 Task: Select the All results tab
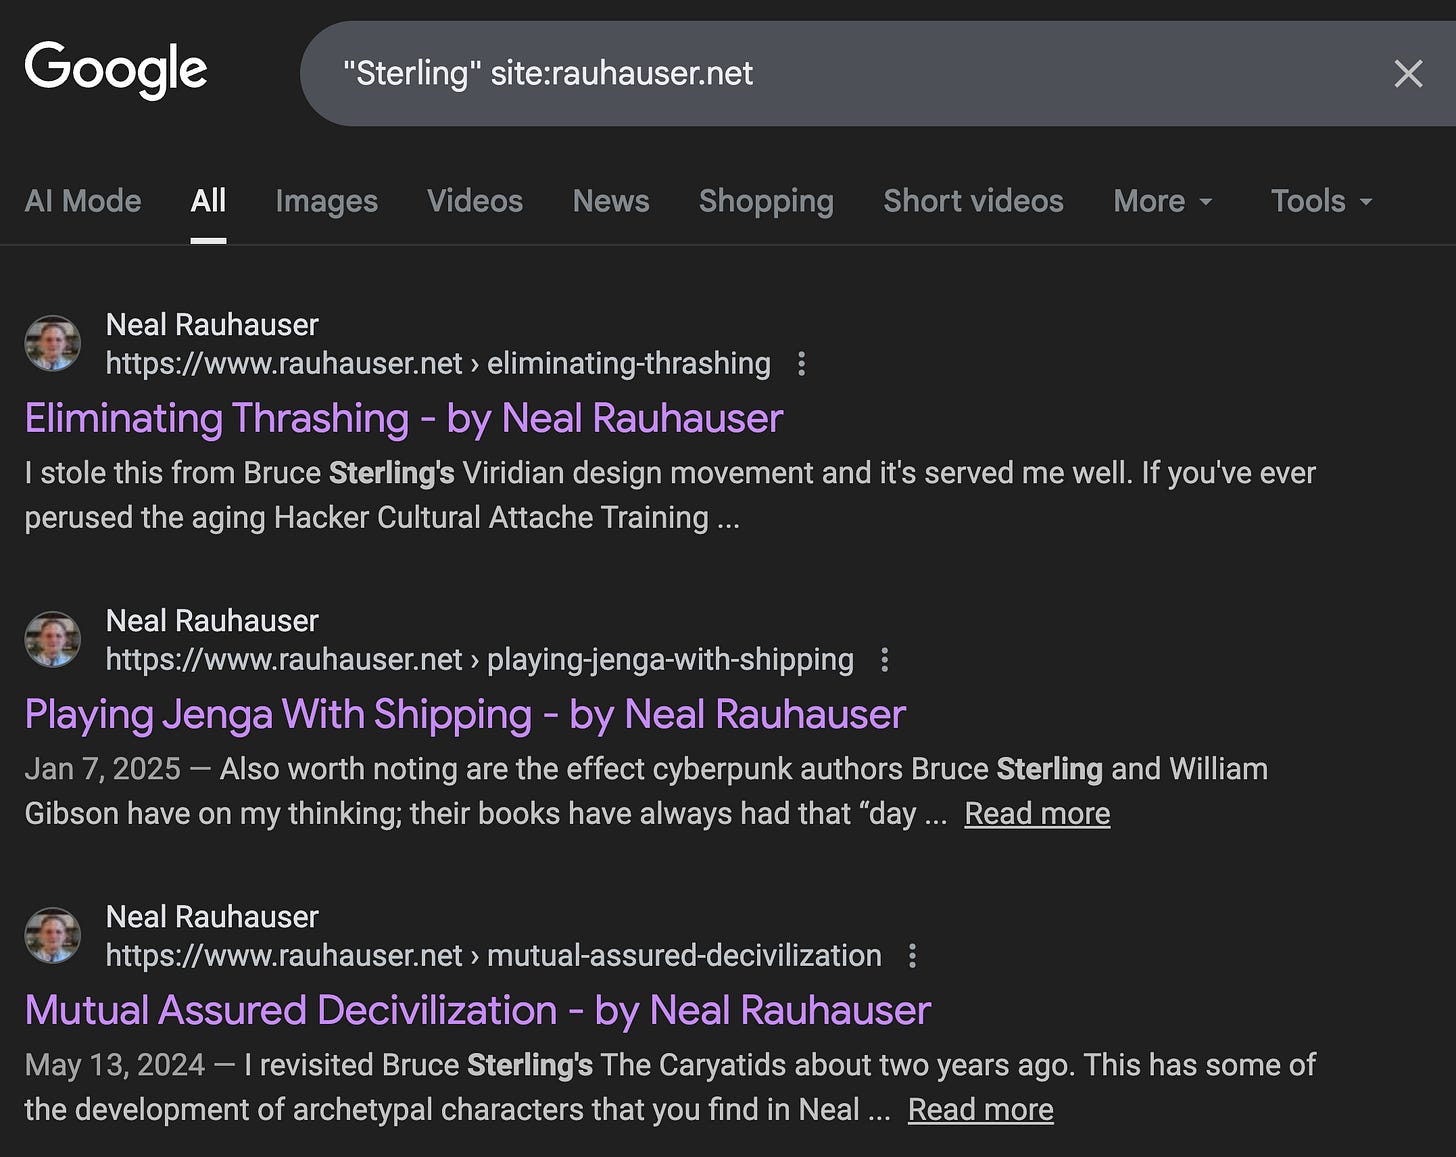(208, 201)
